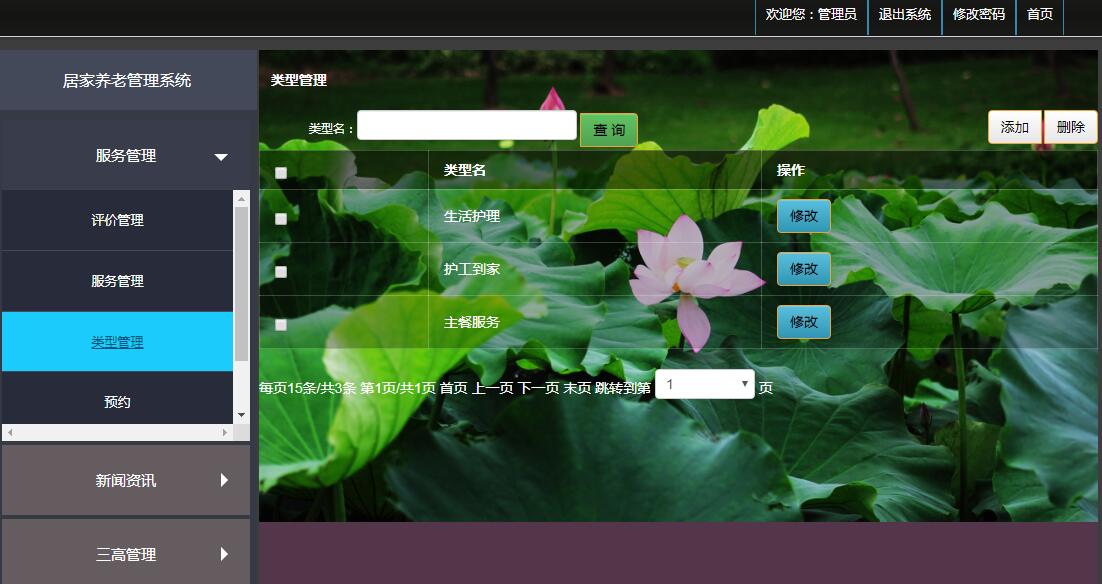Click the 上一页 pagination link
Viewport: 1102px width, 584px height.
pyautogui.click(x=493, y=388)
